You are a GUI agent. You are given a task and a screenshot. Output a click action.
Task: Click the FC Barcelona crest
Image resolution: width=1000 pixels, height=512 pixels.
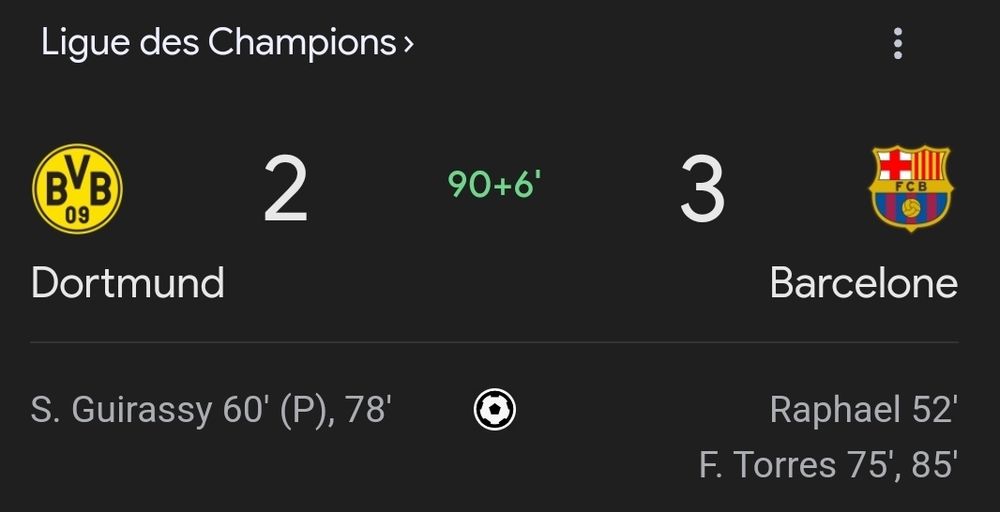click(910, 189)
